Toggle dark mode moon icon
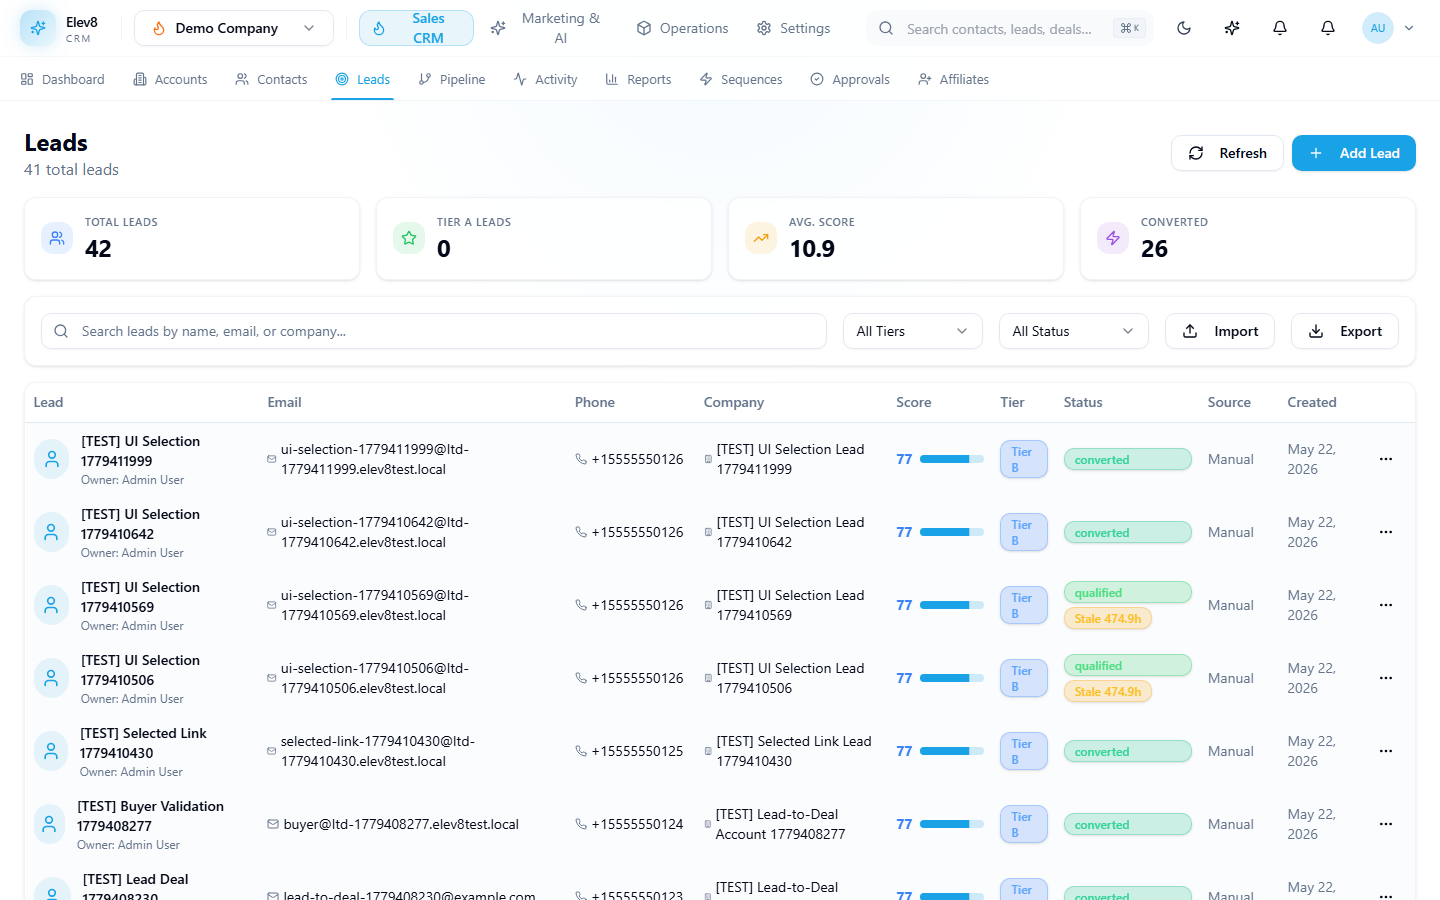The image size is (1440, 900). [1184, 28]
